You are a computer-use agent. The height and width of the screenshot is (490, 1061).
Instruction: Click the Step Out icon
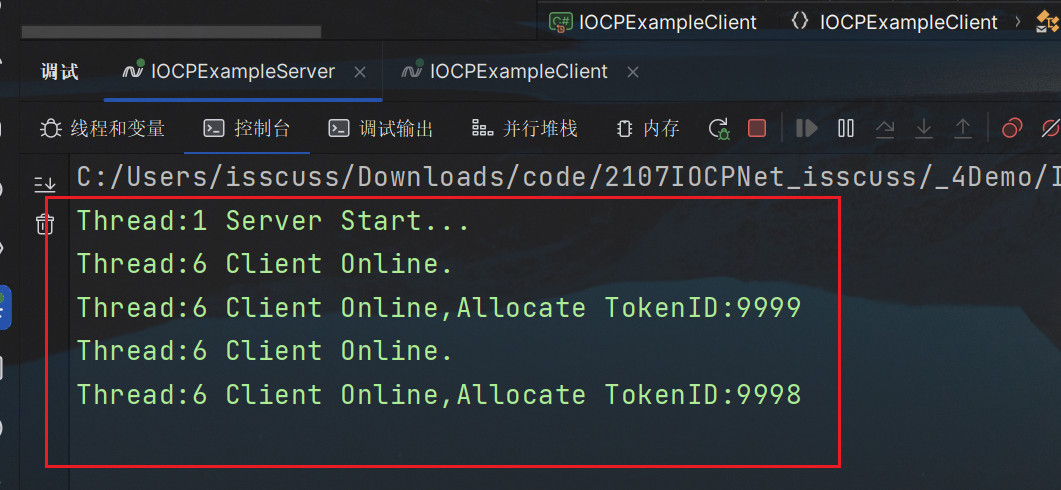(x=962, y=128)
